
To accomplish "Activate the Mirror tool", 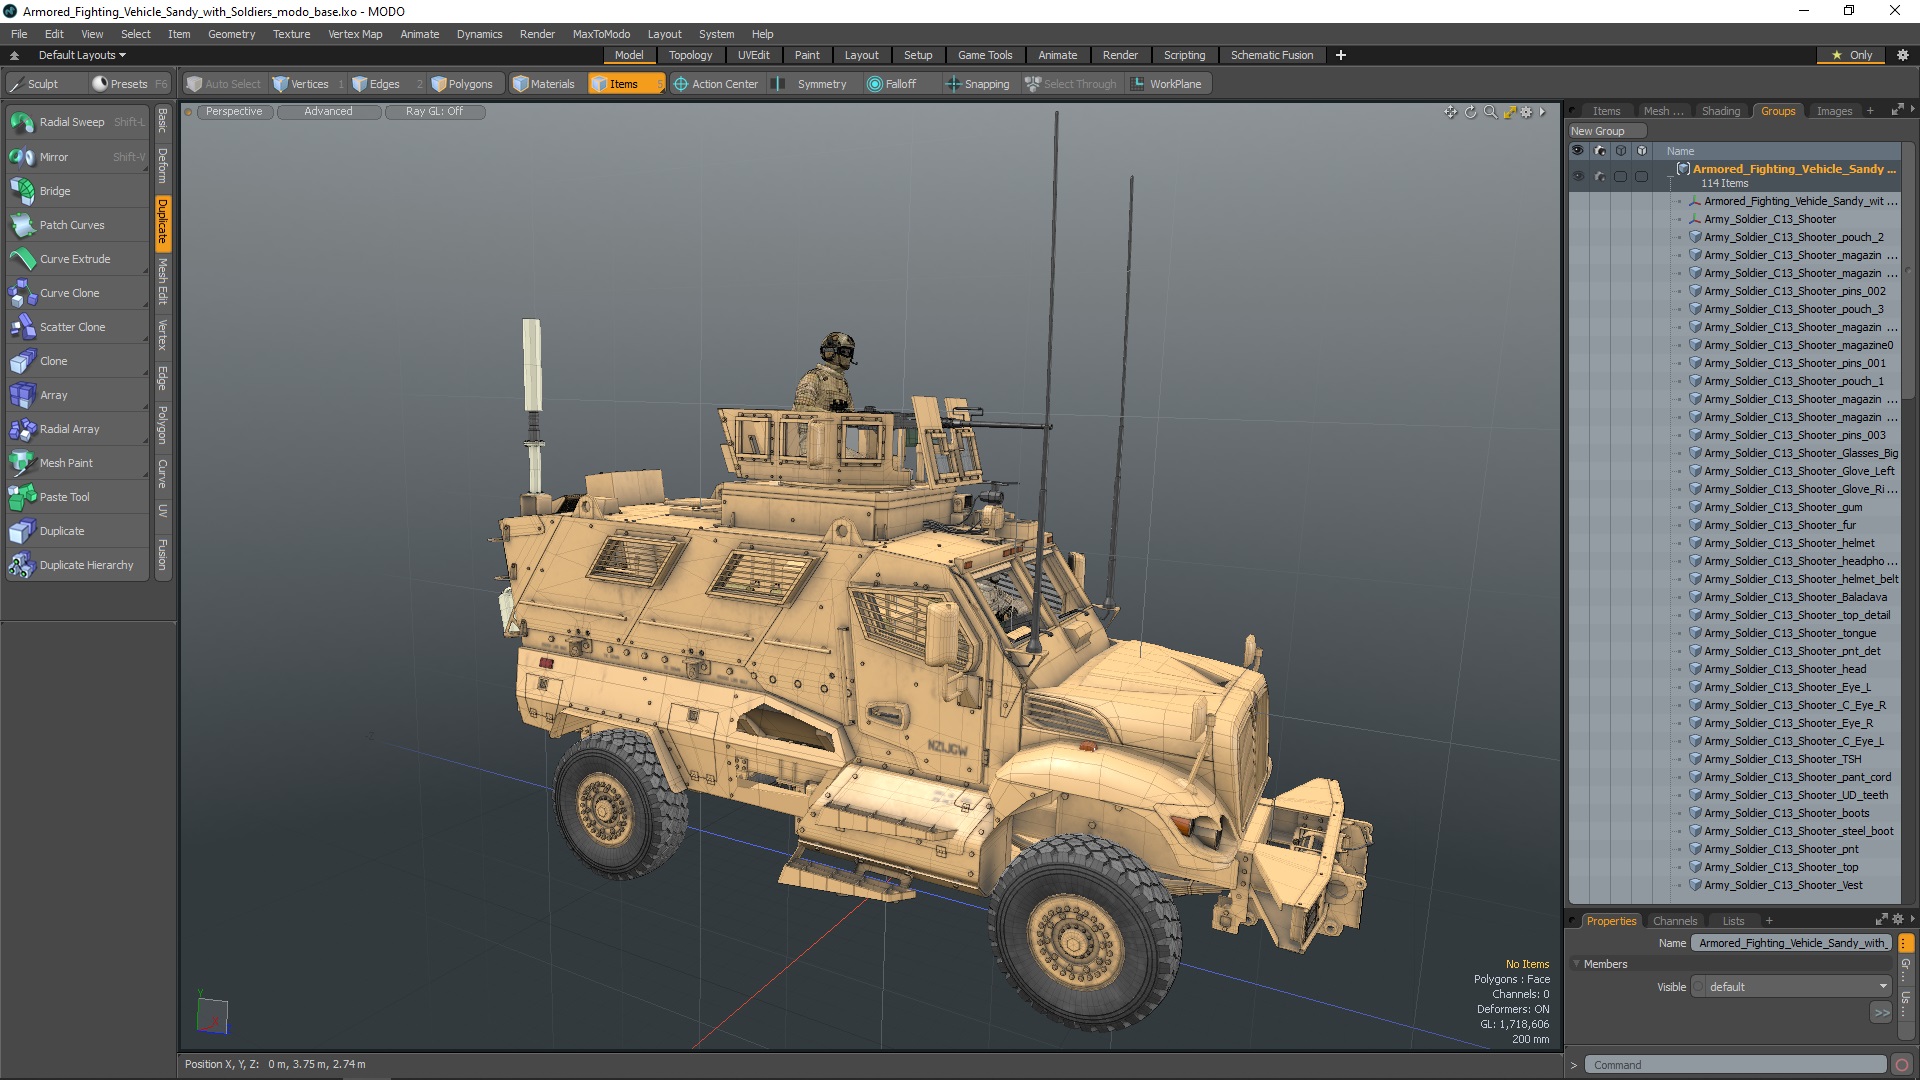I will pyautogui.click(x=77, y=157).
